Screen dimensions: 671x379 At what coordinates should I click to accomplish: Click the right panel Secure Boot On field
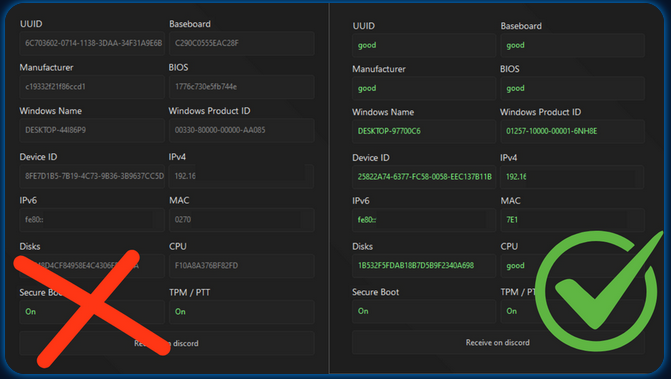click(424, 311)
